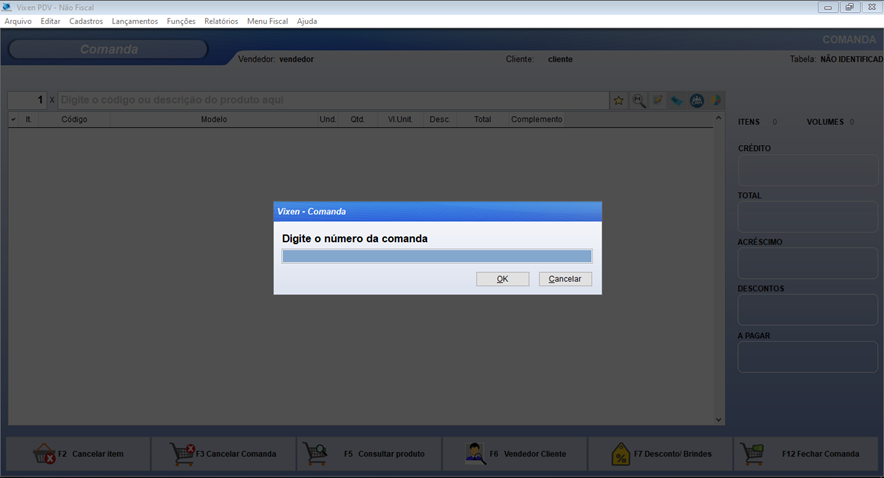
Task: Open the Arquivo menu
Action: 18,21
